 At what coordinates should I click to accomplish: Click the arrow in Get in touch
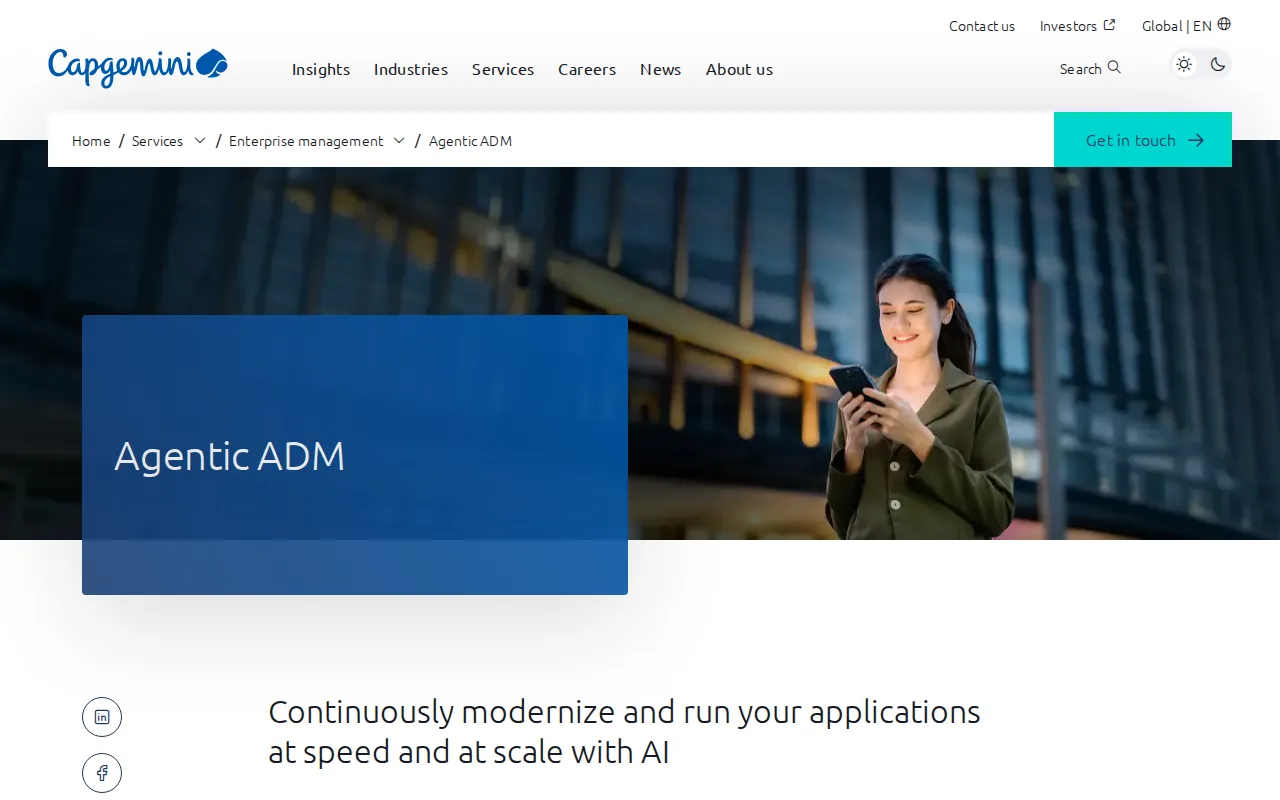(x=1196, y=140)
